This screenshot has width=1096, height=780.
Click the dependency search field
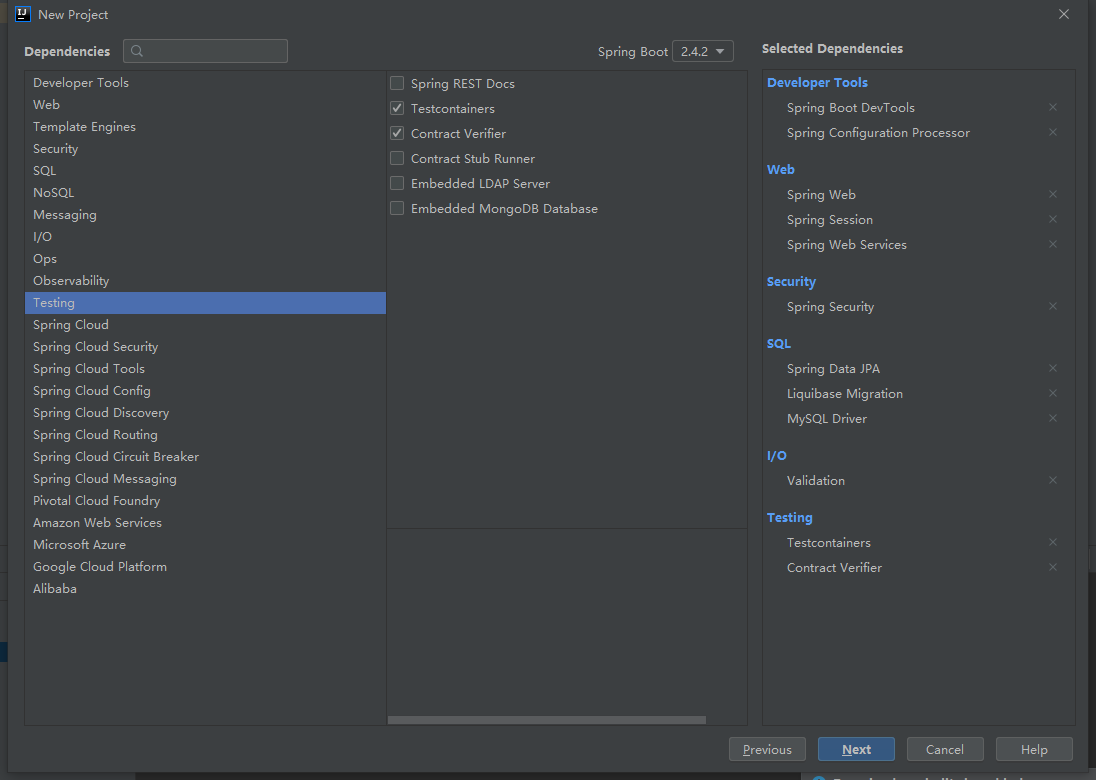click(x=206, y=51)
